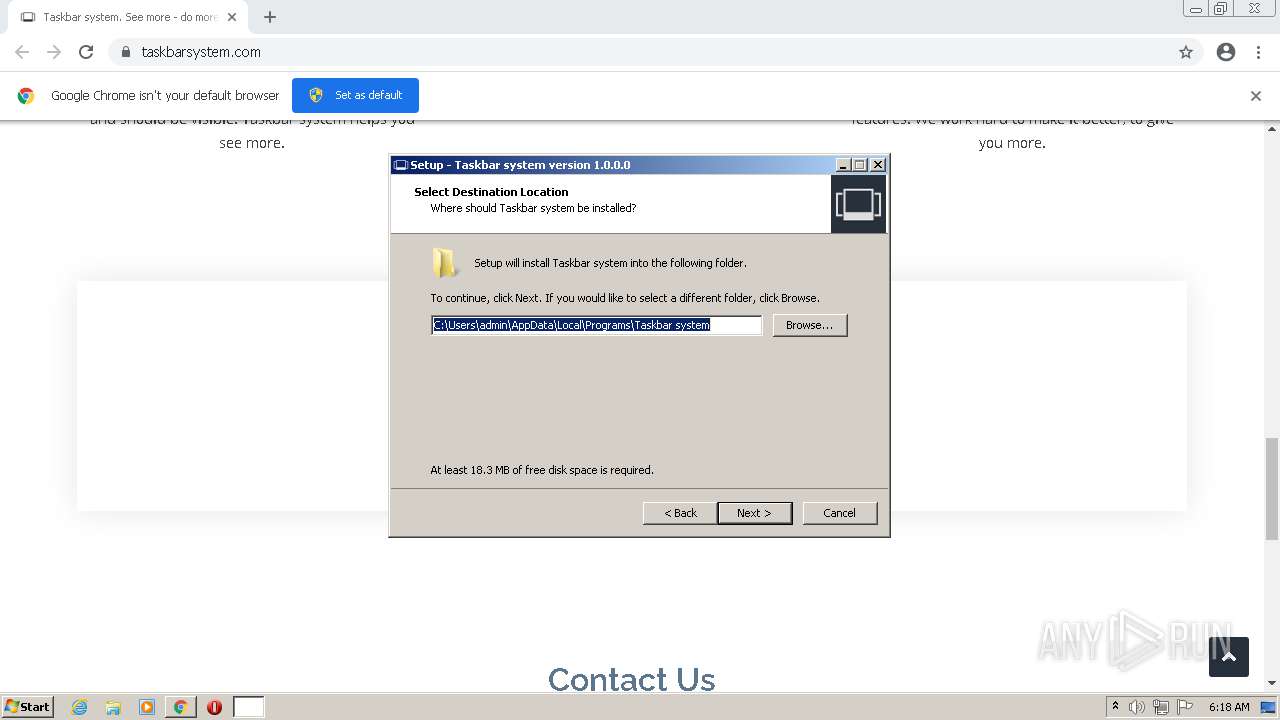Image resolution: width=1280 pixels, height=720 pixels.
Task: Click the Next button in Setup
Action: coord(754,513)
